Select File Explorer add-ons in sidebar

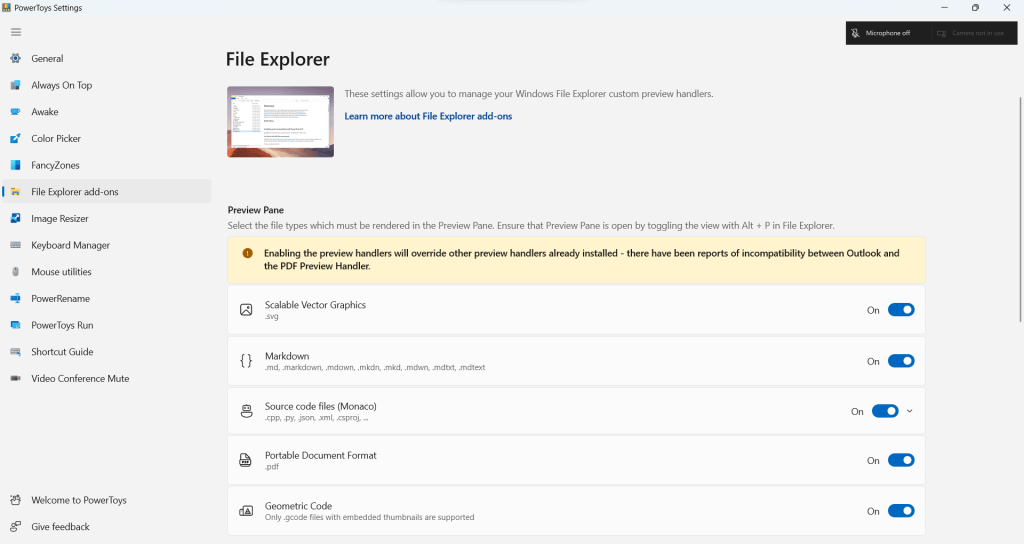coord(107,192)
